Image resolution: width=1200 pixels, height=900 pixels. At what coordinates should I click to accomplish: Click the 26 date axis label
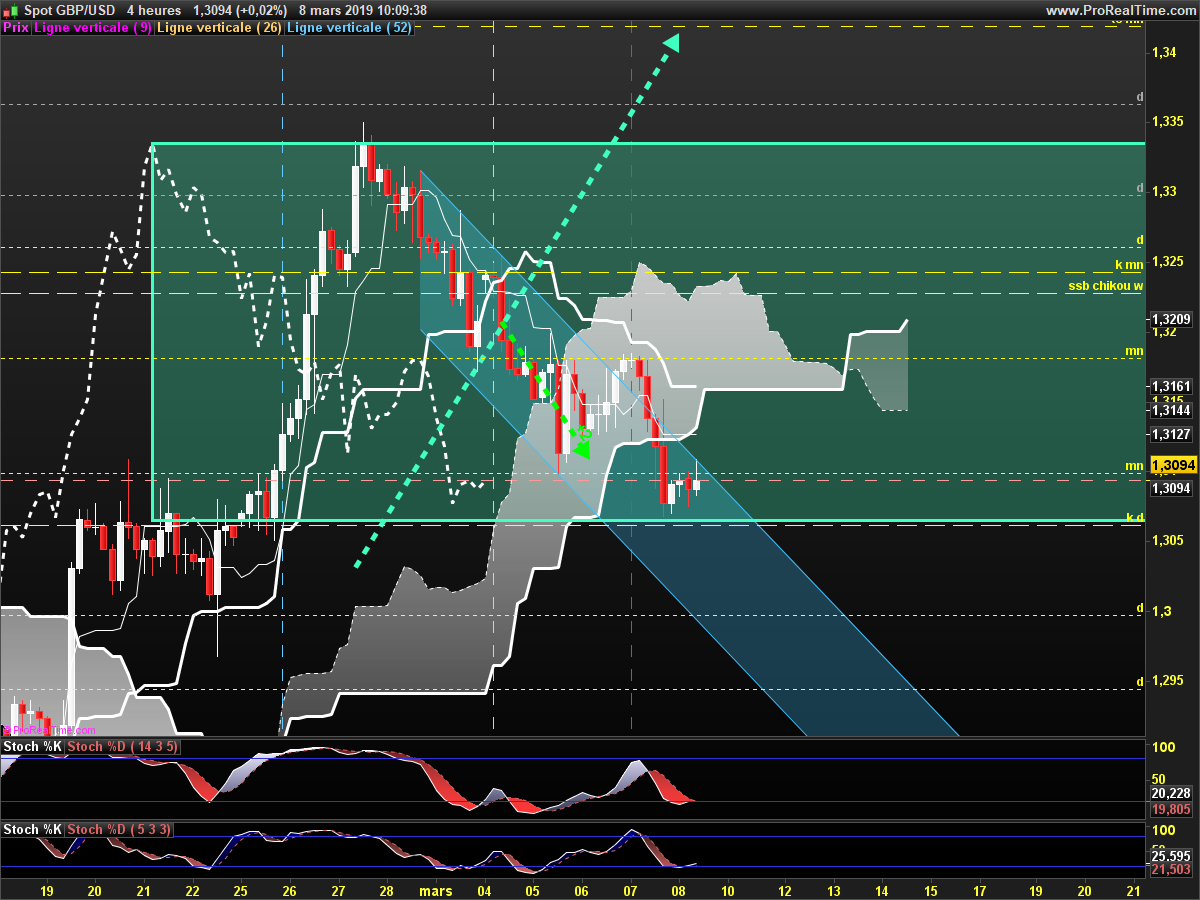(289, 889)
